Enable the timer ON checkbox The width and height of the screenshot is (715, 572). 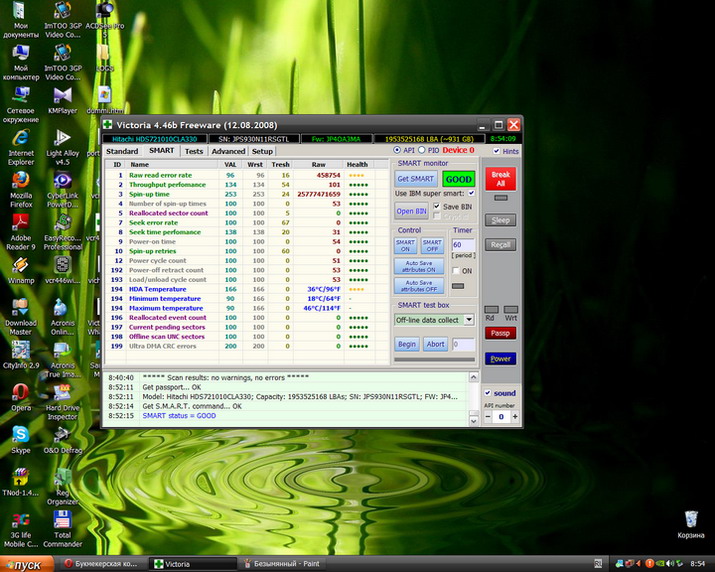tap(456, 271)
